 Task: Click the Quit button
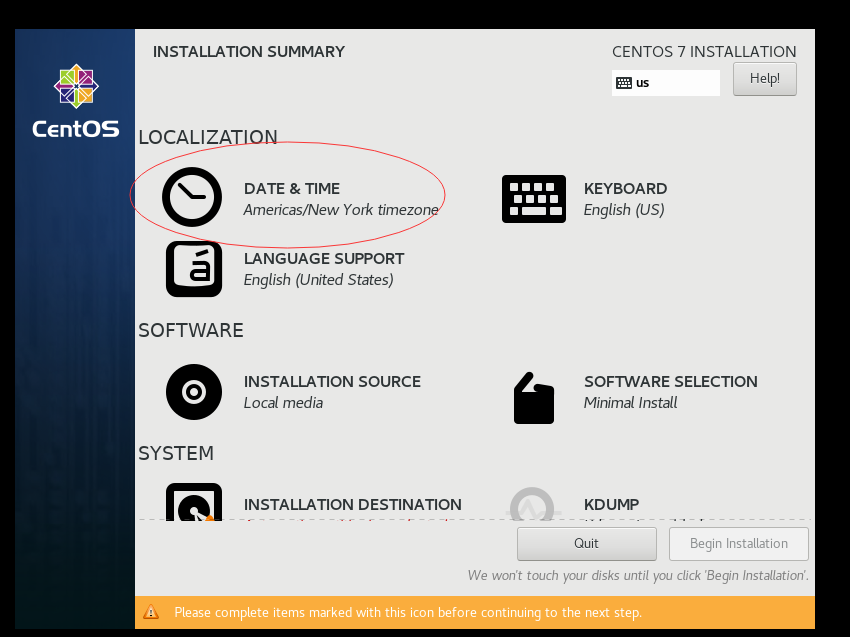coord(587,544)
